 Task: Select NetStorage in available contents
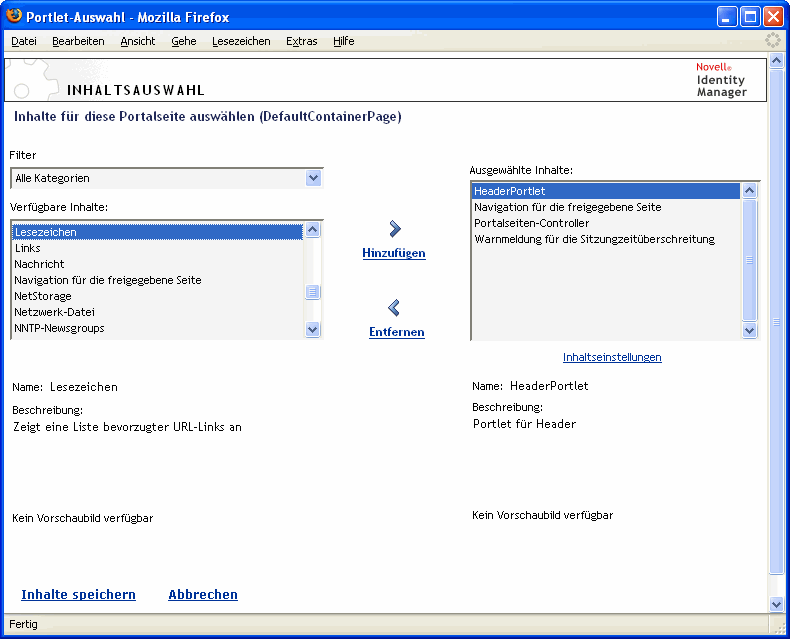(x=43, y=296)
